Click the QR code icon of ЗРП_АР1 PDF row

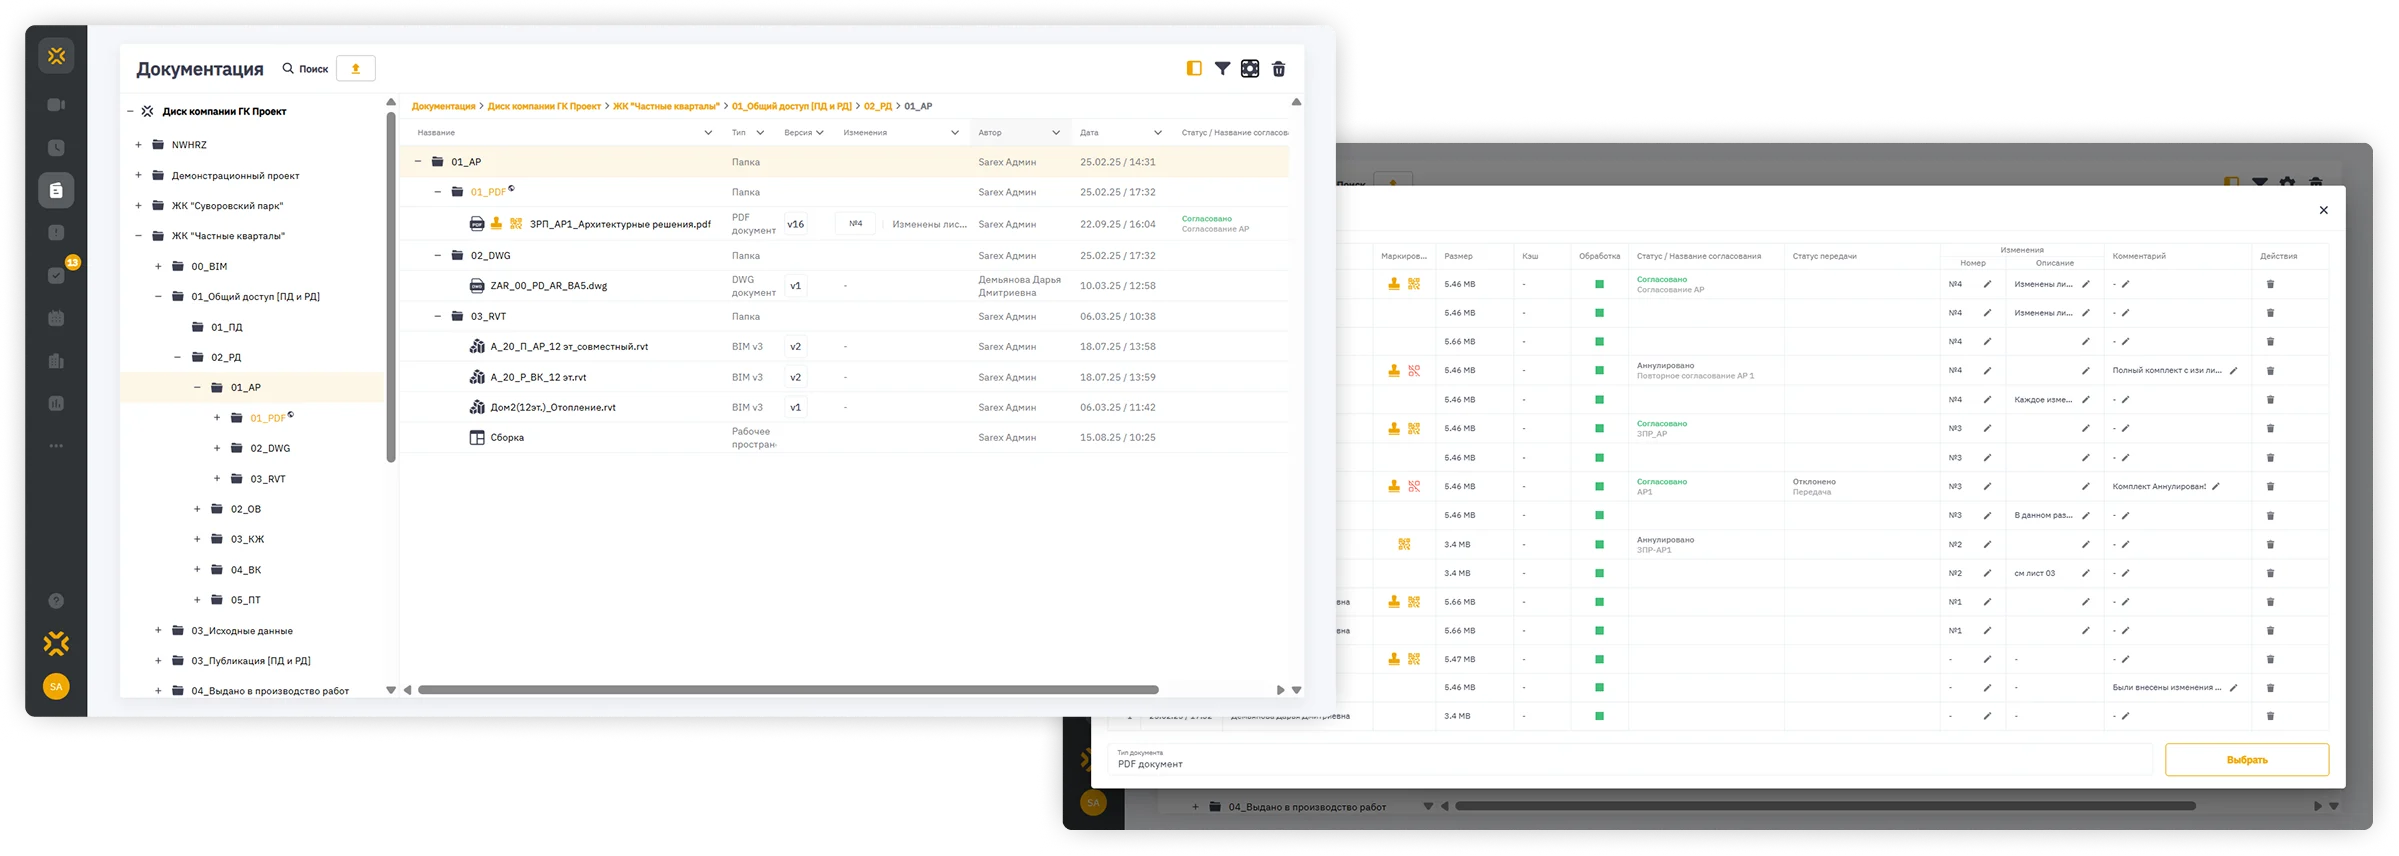516,223
